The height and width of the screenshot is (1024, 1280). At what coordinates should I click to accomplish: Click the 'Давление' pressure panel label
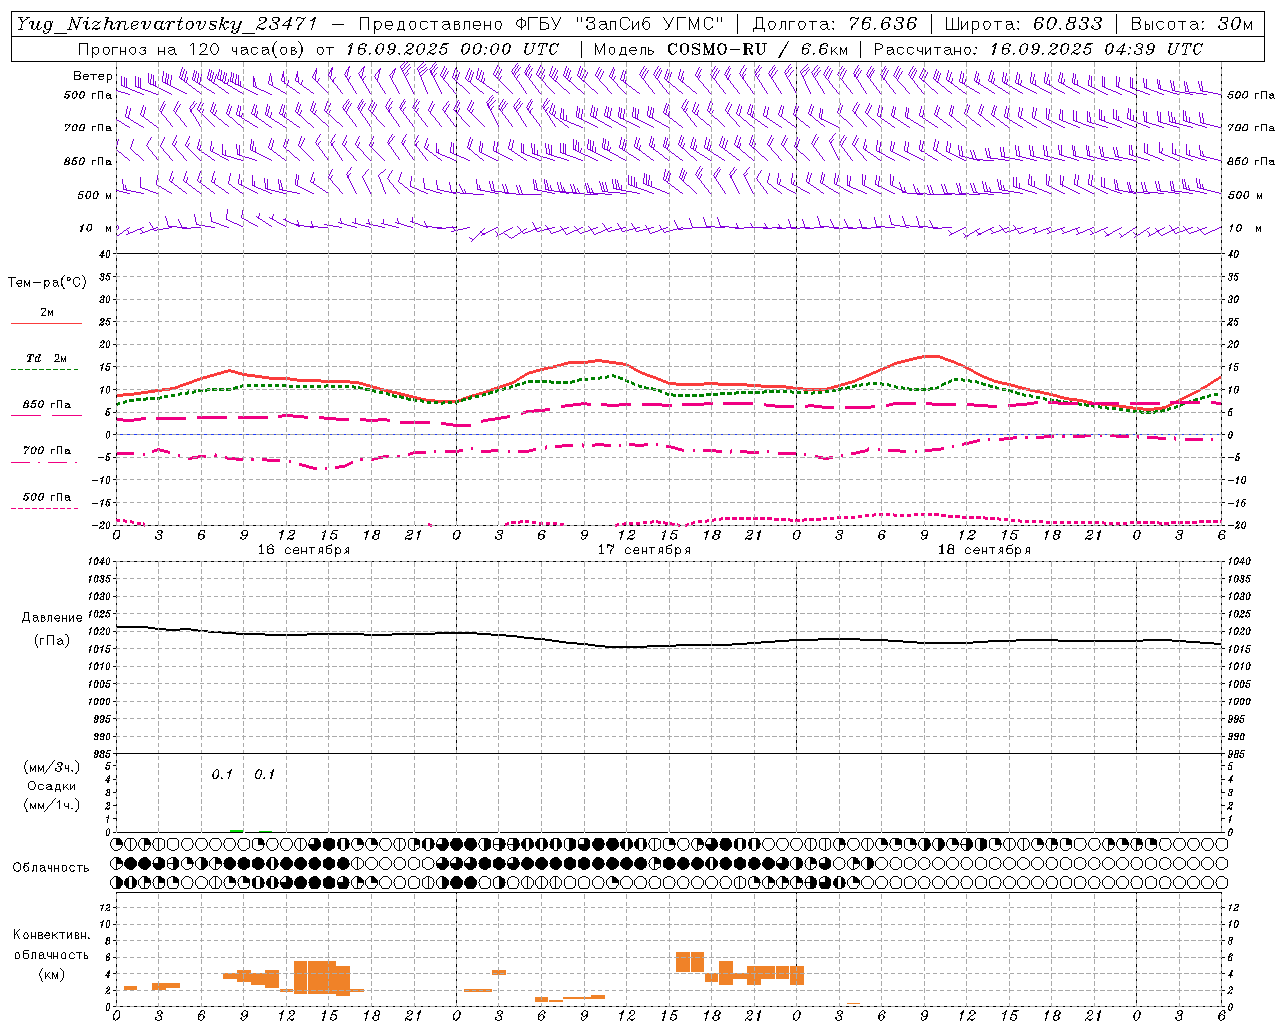(x=51, y=618)
